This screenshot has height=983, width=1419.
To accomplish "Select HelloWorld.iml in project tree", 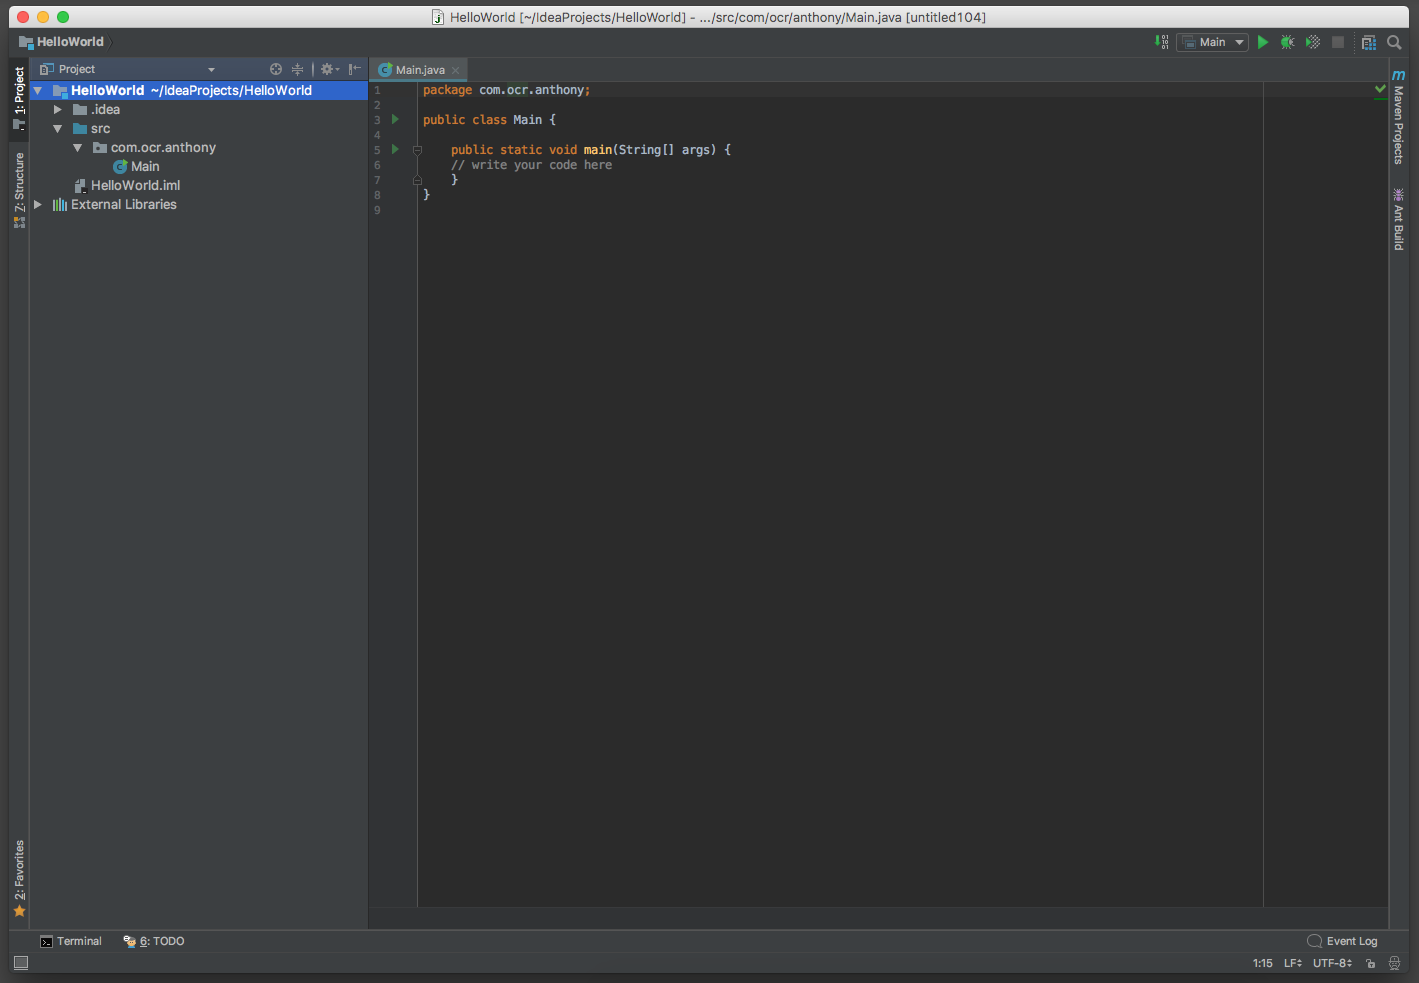I will [x=135, y=185].
